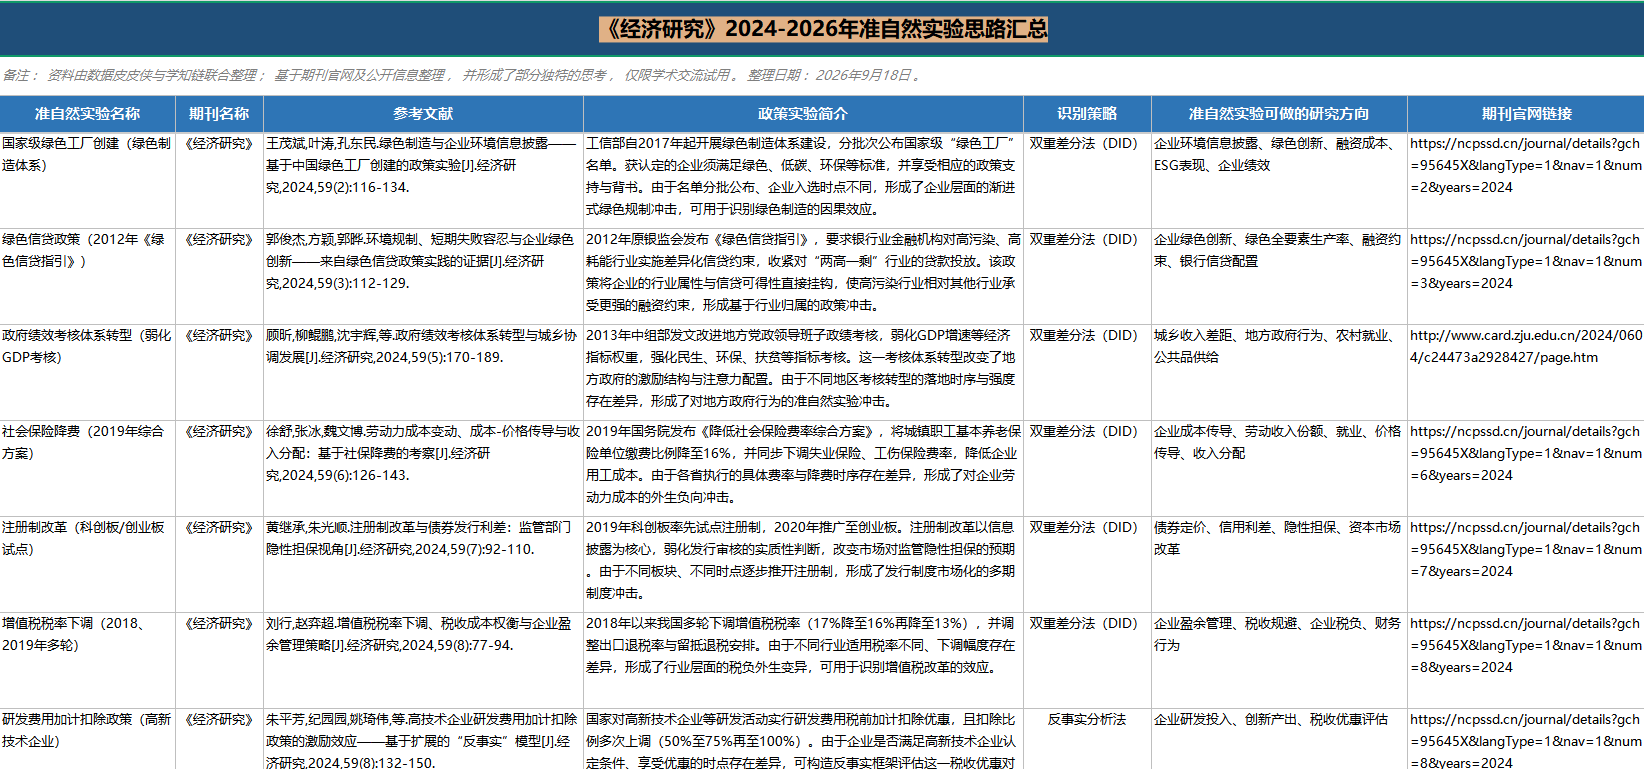This screenshot has height=769, width=1644.
Task: Click the 准自然实验可做的研究方向 header
Action: pos(1279,114)
